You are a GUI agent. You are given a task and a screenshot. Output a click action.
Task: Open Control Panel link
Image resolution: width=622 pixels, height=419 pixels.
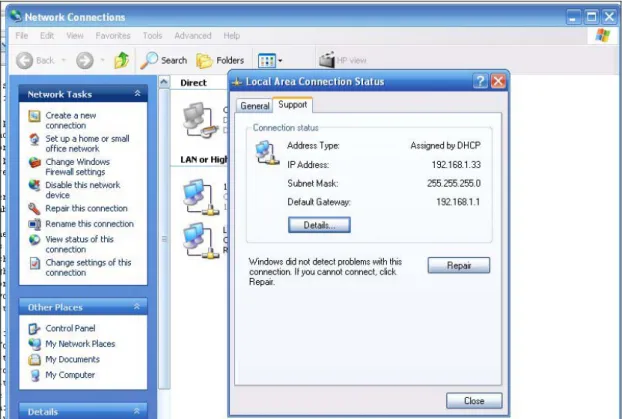pos(70,329)
